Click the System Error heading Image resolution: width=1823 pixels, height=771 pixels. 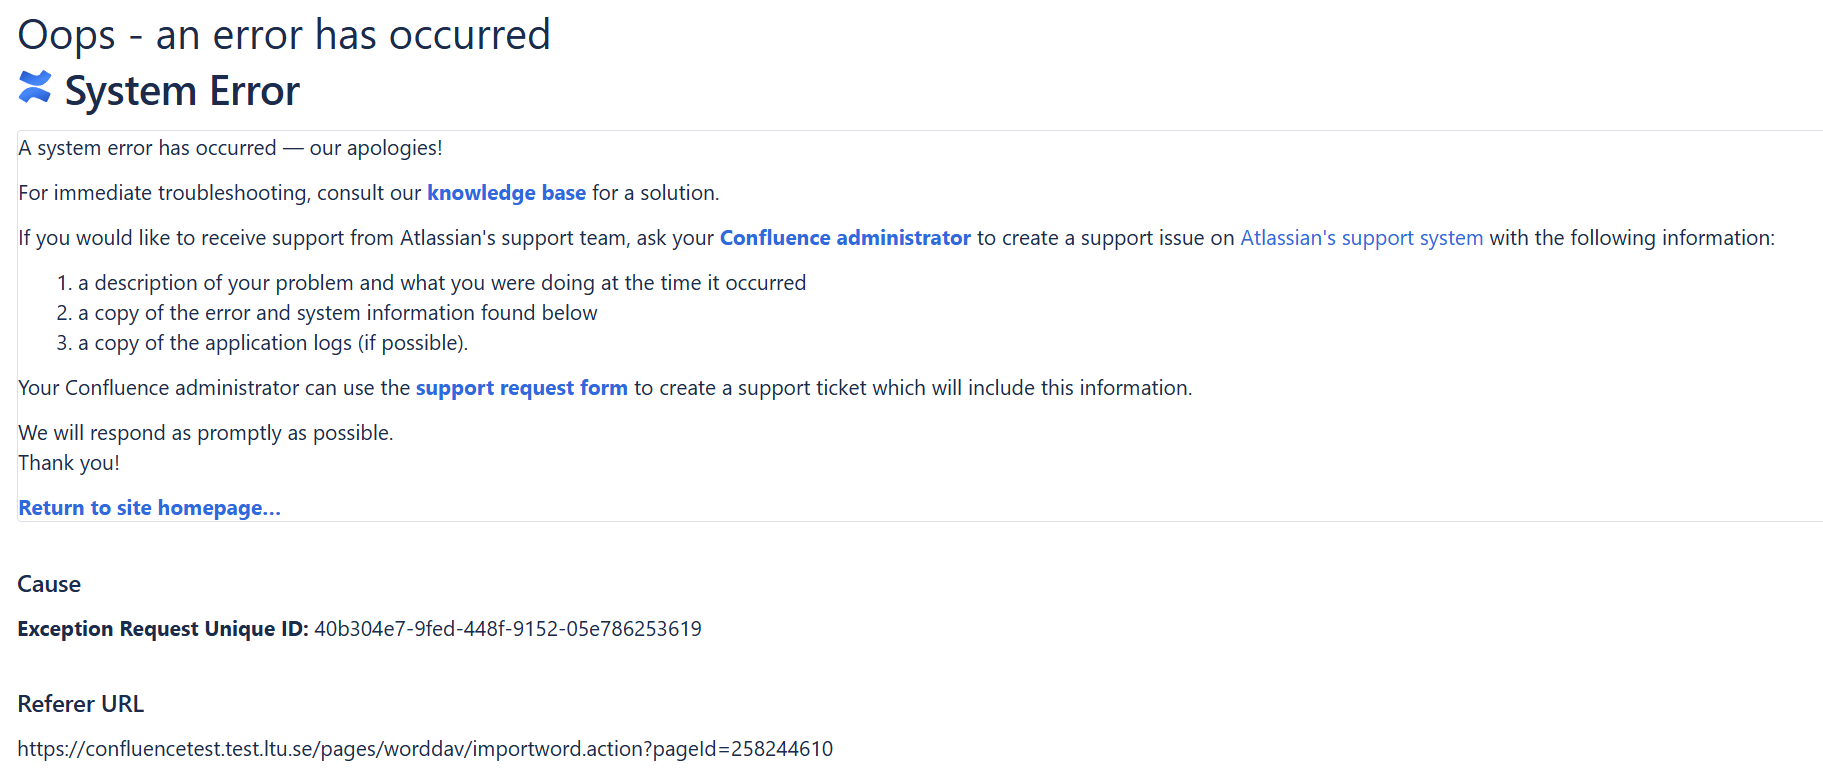coord(182,91)
